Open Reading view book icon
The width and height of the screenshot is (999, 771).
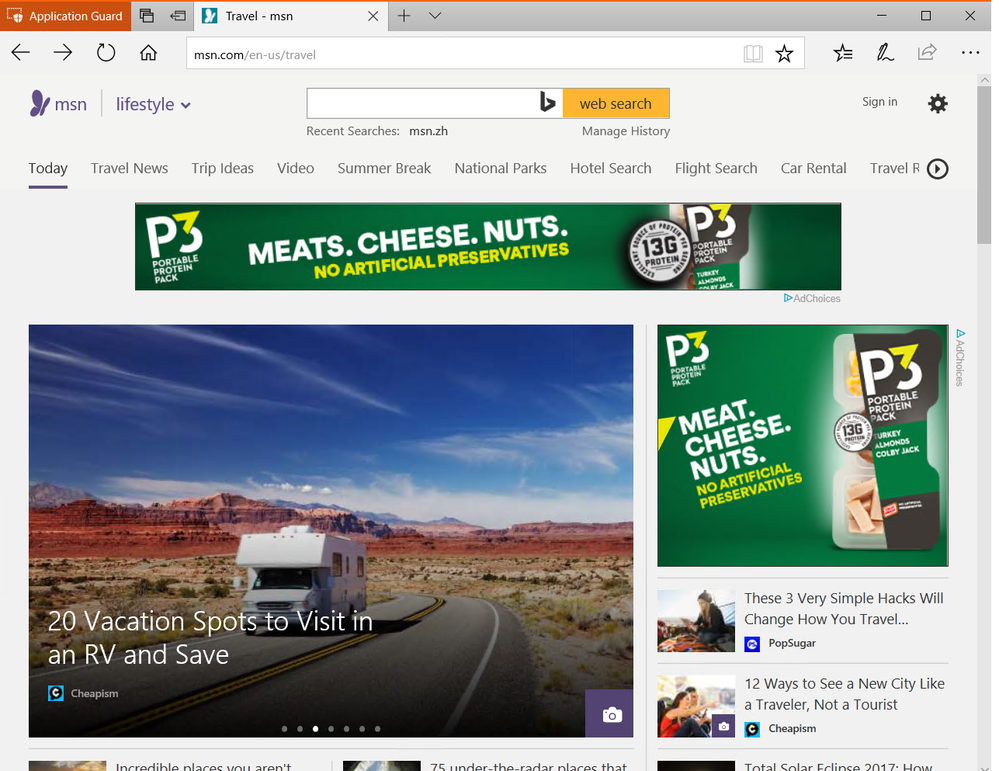[753, 54]
